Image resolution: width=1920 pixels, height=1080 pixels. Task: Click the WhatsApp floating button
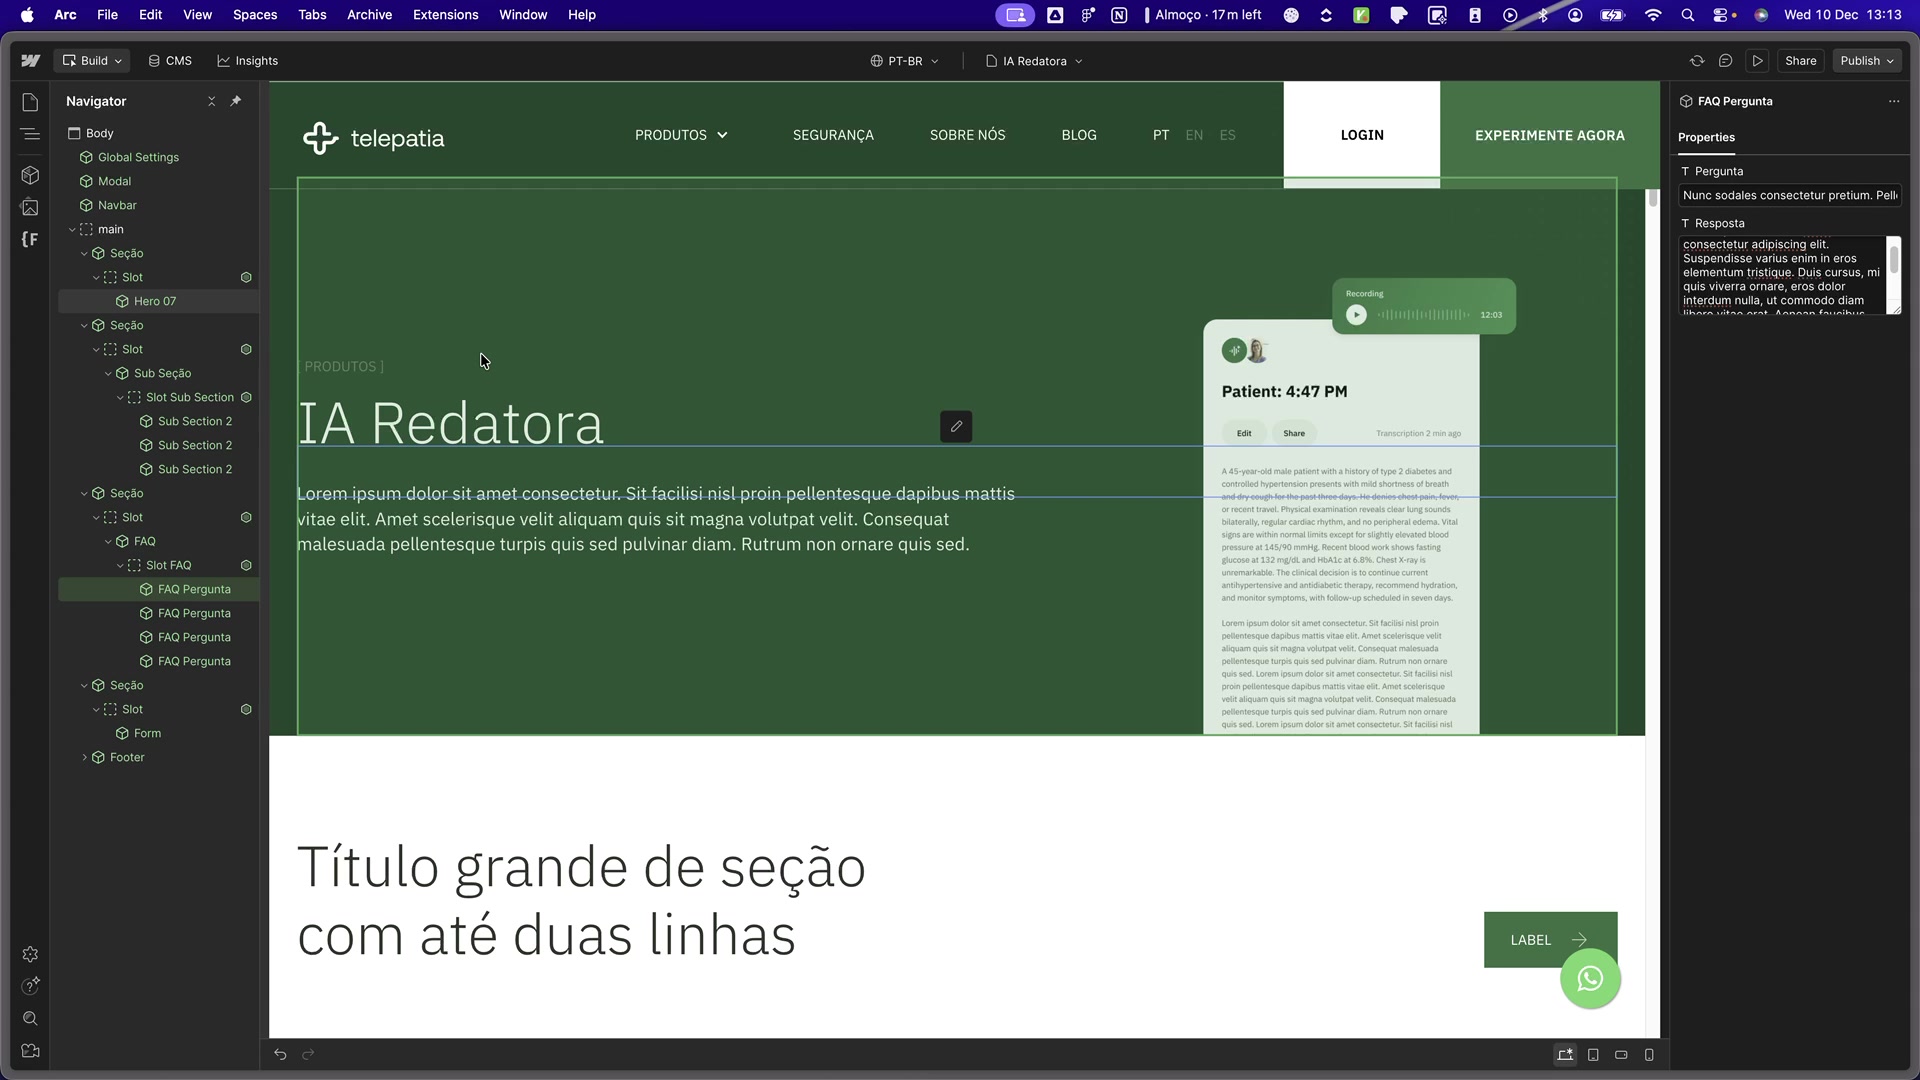click(1590, 979)
